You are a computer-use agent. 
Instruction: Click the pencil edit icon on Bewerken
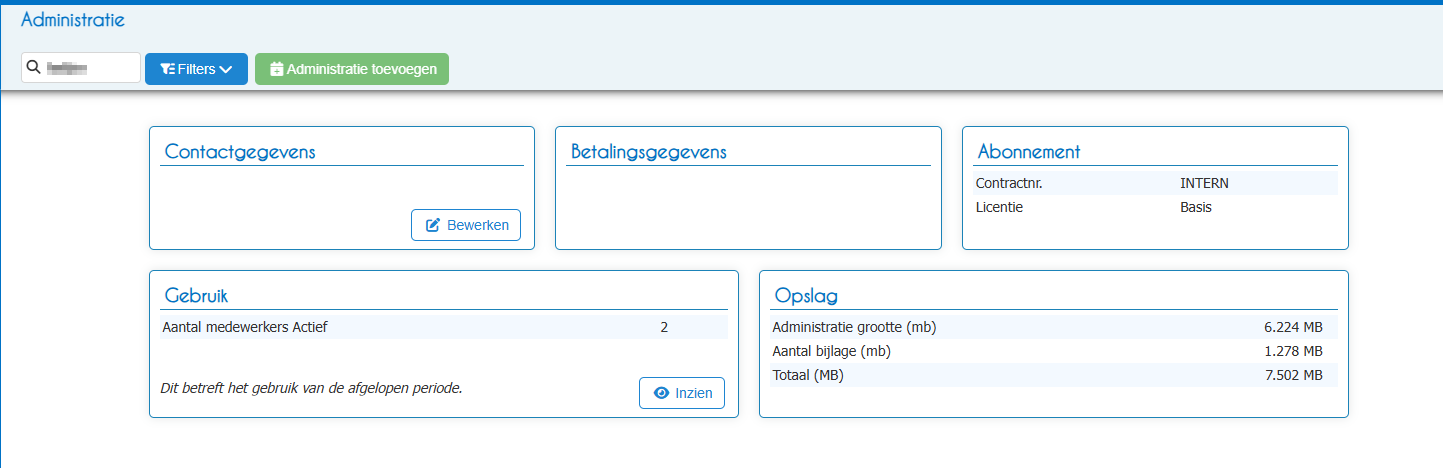coord(433,225)
